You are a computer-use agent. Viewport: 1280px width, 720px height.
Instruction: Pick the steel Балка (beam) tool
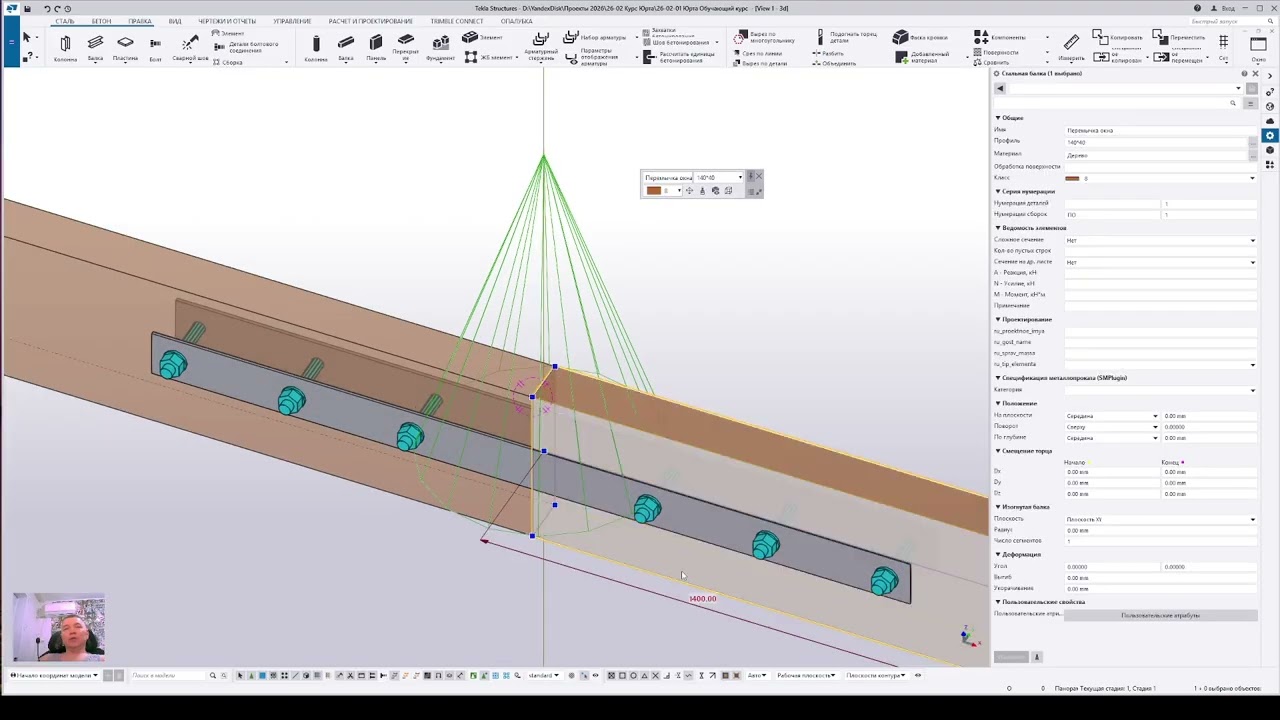[95, 47]
